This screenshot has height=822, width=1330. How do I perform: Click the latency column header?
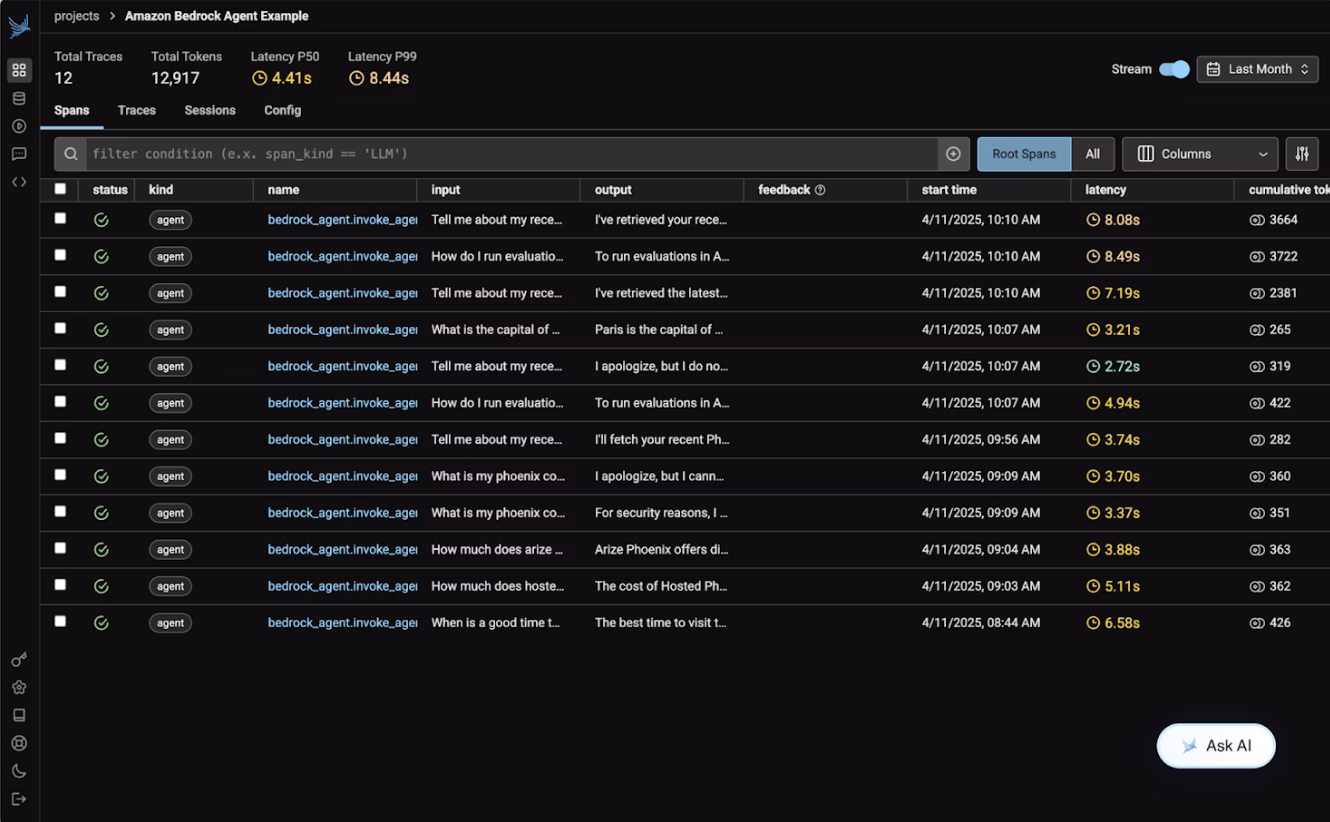pos(1105,190)
